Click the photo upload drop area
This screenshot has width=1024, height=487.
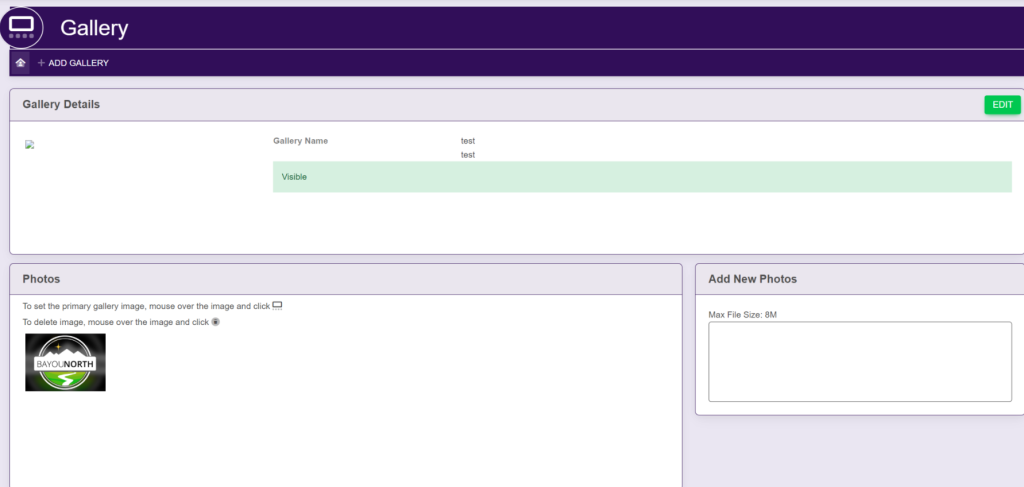[859, 361]
